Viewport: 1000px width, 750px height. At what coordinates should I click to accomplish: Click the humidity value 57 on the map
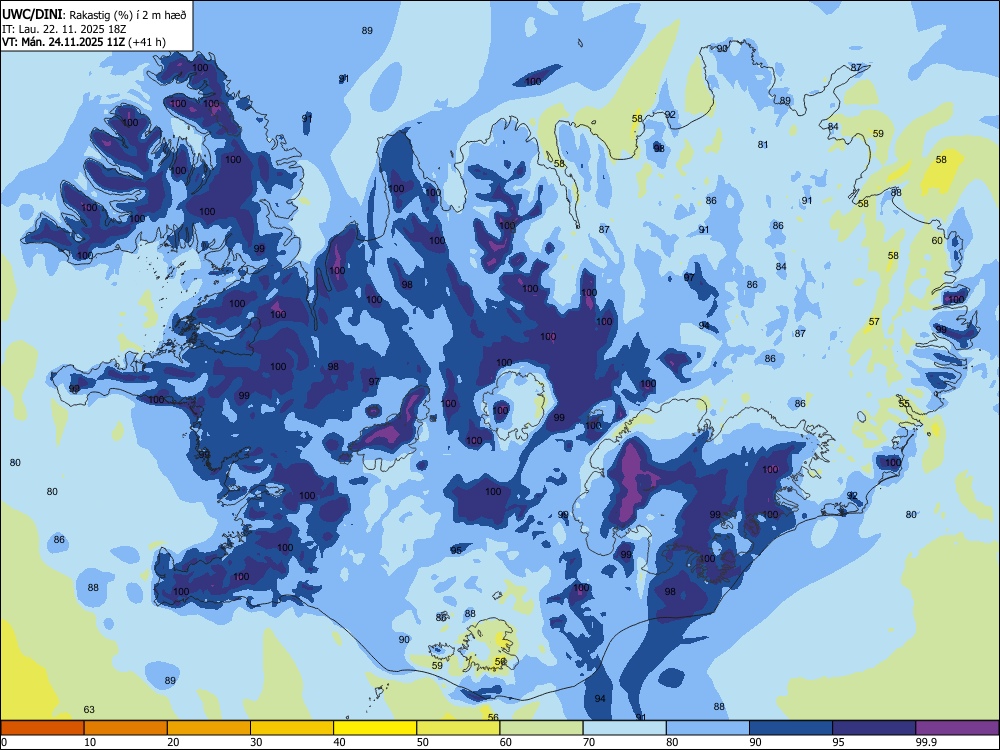coord(874,321)
